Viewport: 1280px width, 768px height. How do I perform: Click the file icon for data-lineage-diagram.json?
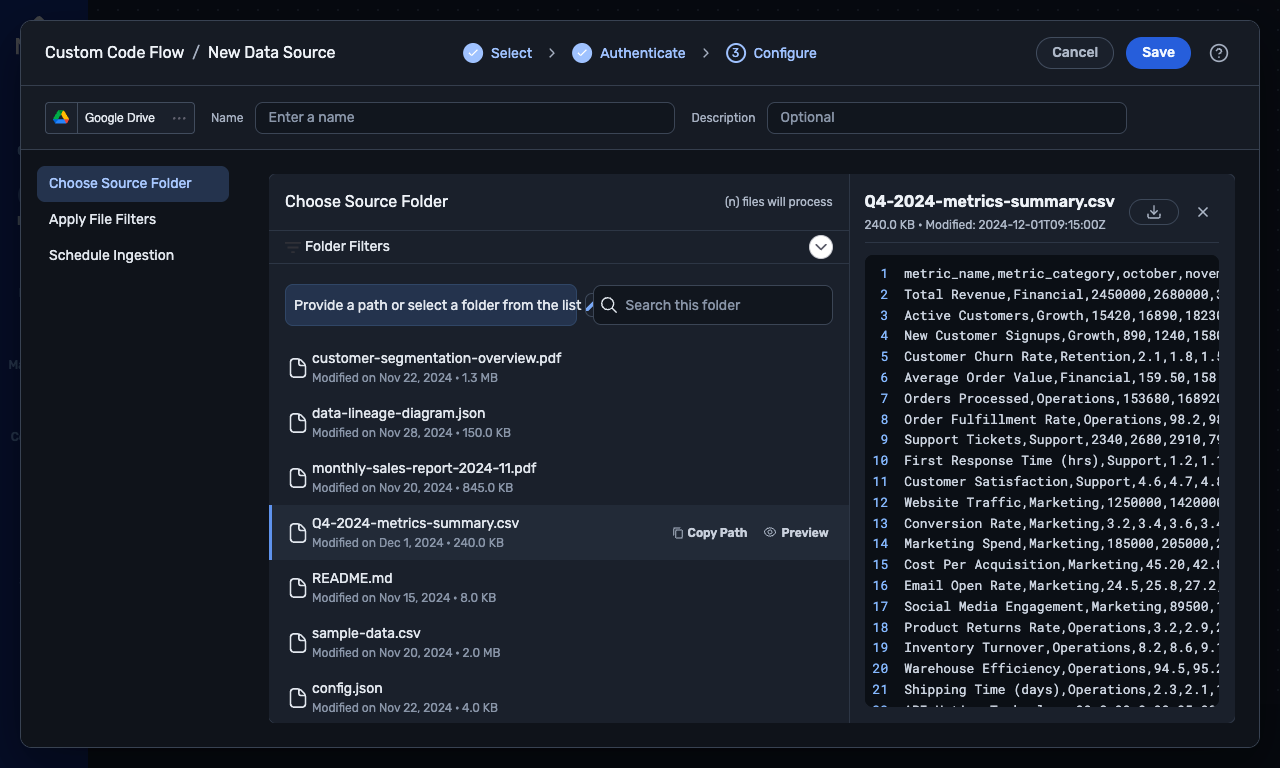tap(297, 423)
